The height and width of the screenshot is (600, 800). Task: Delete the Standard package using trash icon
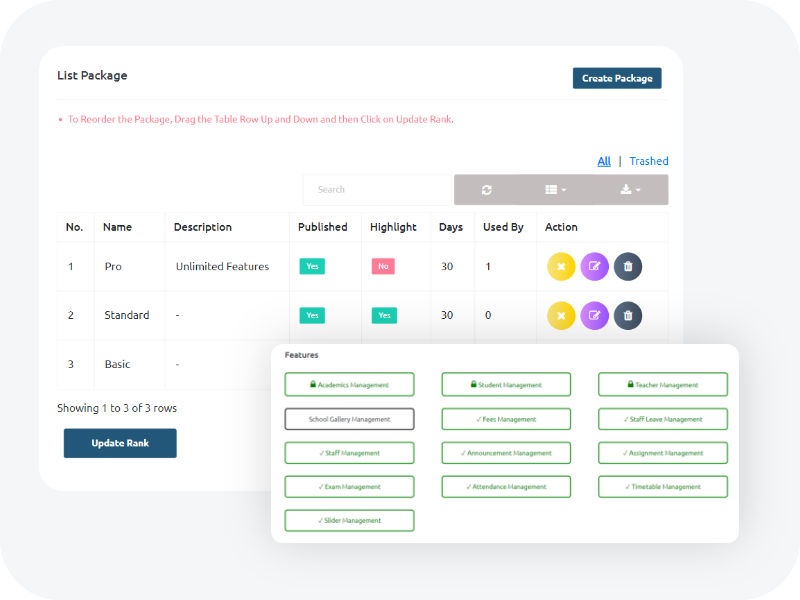coord(628,315)
